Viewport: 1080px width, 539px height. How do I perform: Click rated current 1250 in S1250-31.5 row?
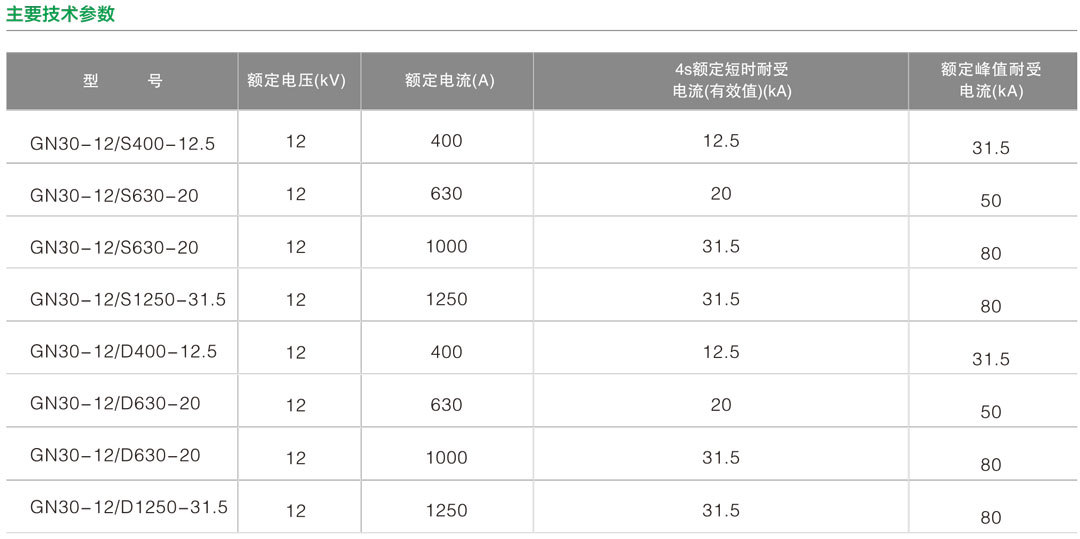[446, 299]
